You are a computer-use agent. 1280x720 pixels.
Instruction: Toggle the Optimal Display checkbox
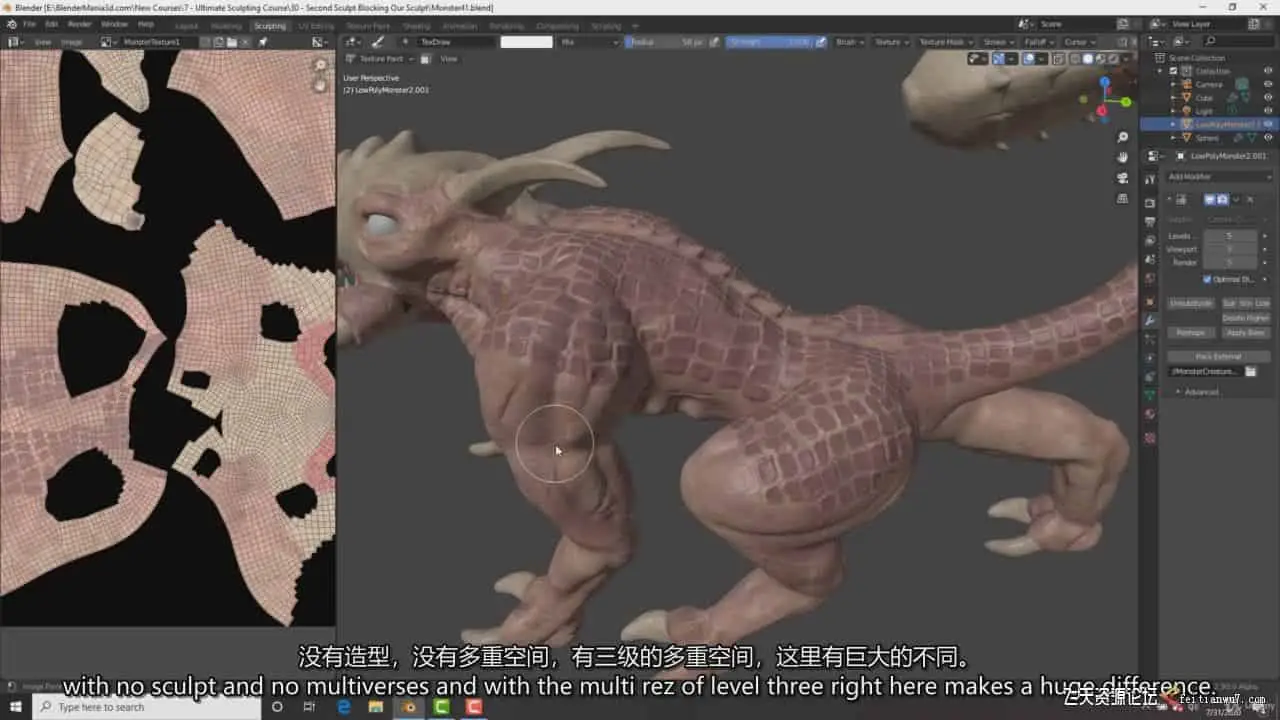(1207, 279)
